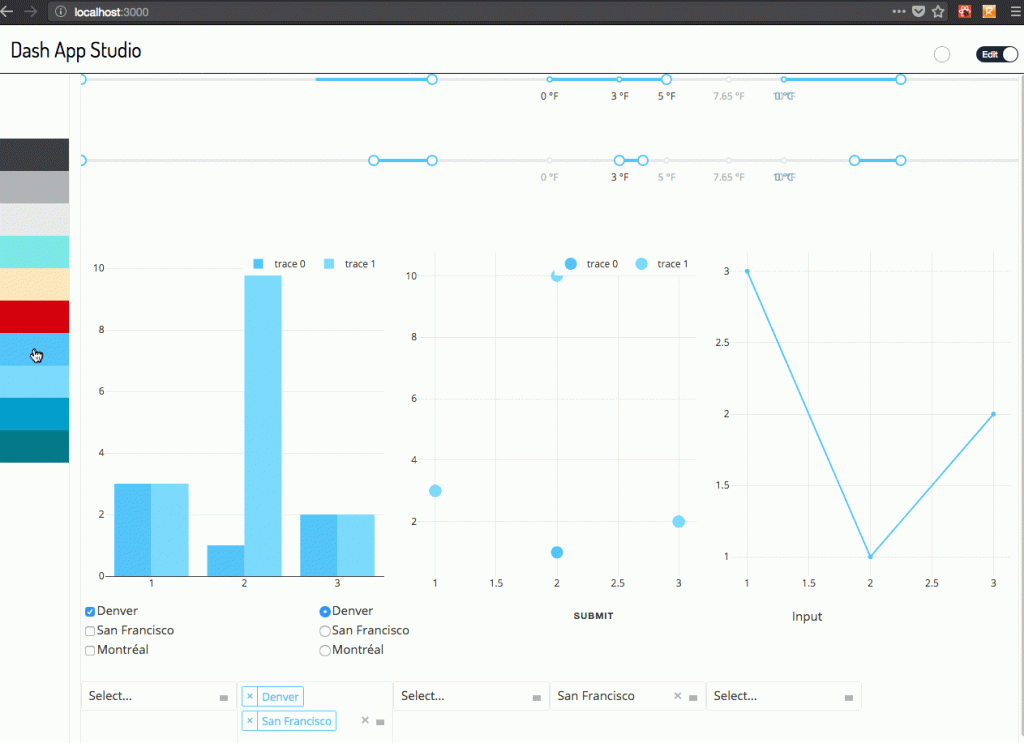This screenshot has width=1024, height=743.
Task: Switch off the Edit toggle
Action: tap(997, 54)
